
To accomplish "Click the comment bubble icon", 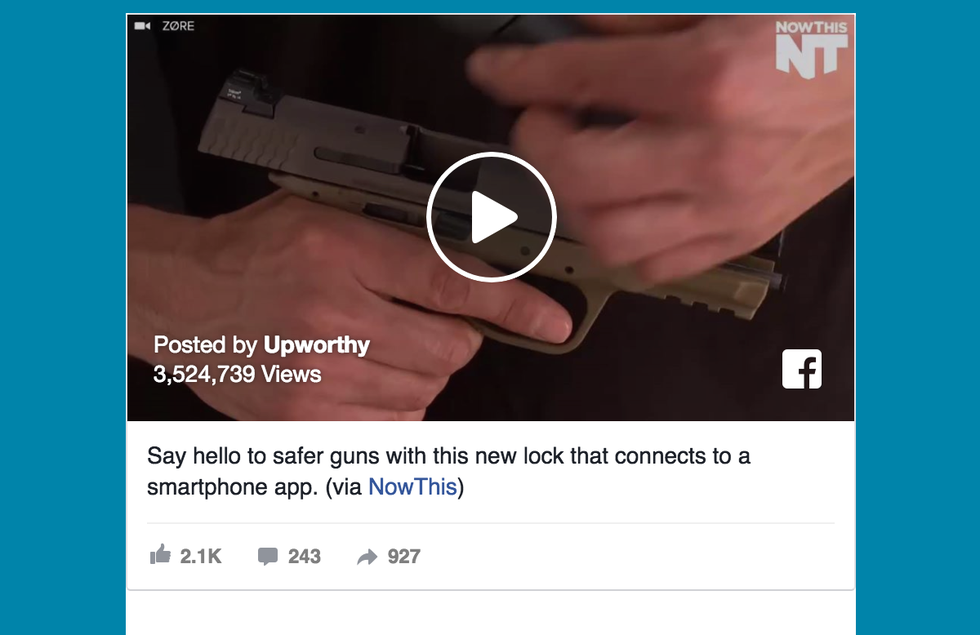I will 268,556.
